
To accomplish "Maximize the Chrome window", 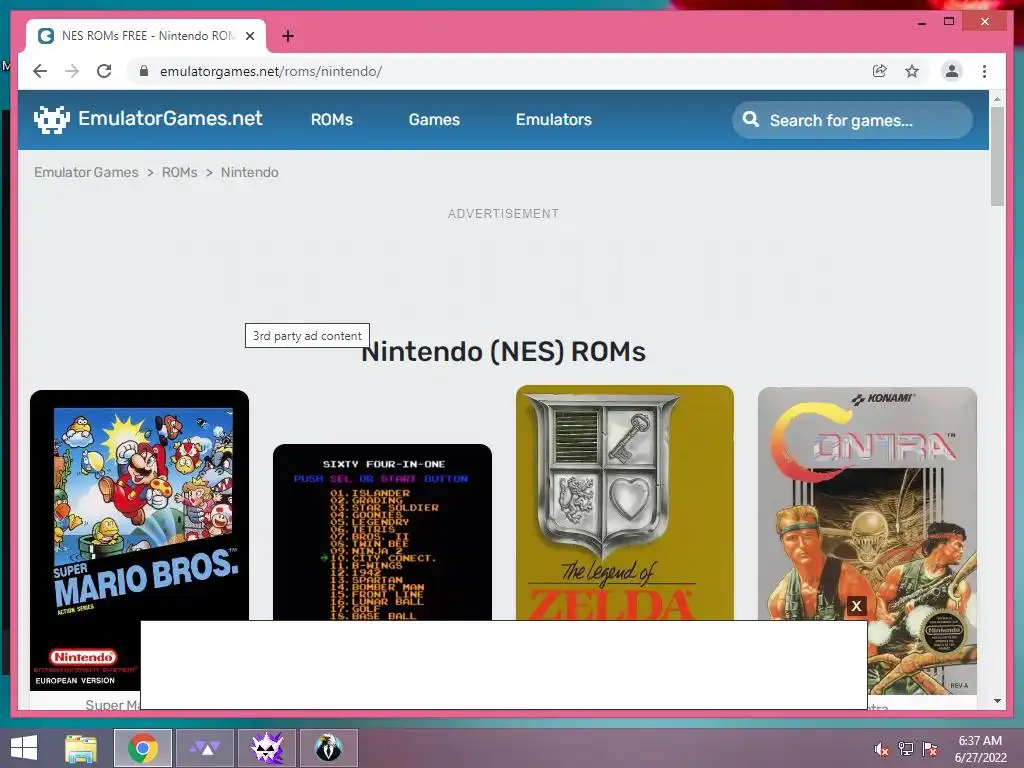I will click(x=949, y=22).
